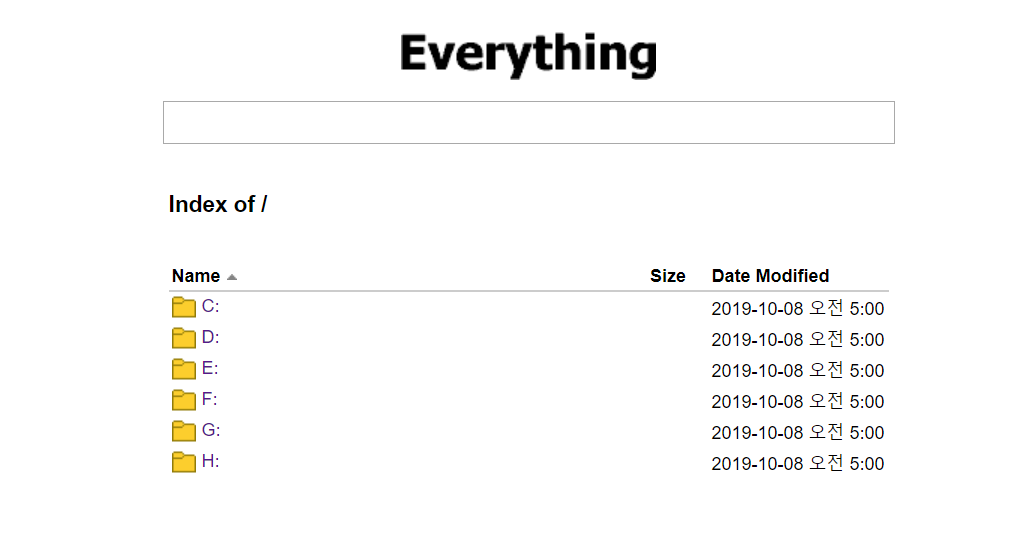This screenshot has height=550, width=1023.
Task: Click the folder icon for drive C:
Action: pyautogui.click(x=183, y=307)
